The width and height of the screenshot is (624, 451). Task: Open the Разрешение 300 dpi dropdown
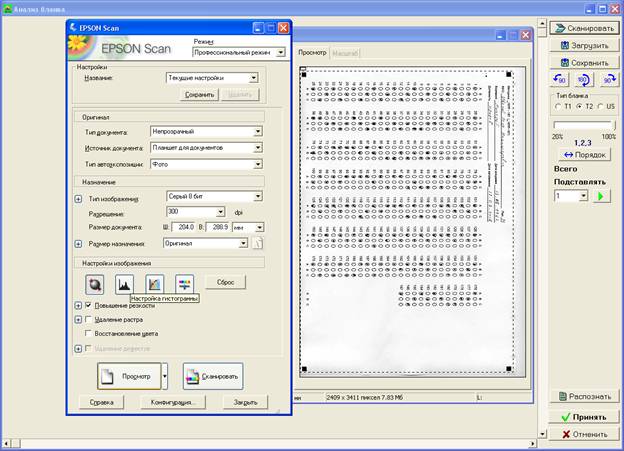pos(195,212)
